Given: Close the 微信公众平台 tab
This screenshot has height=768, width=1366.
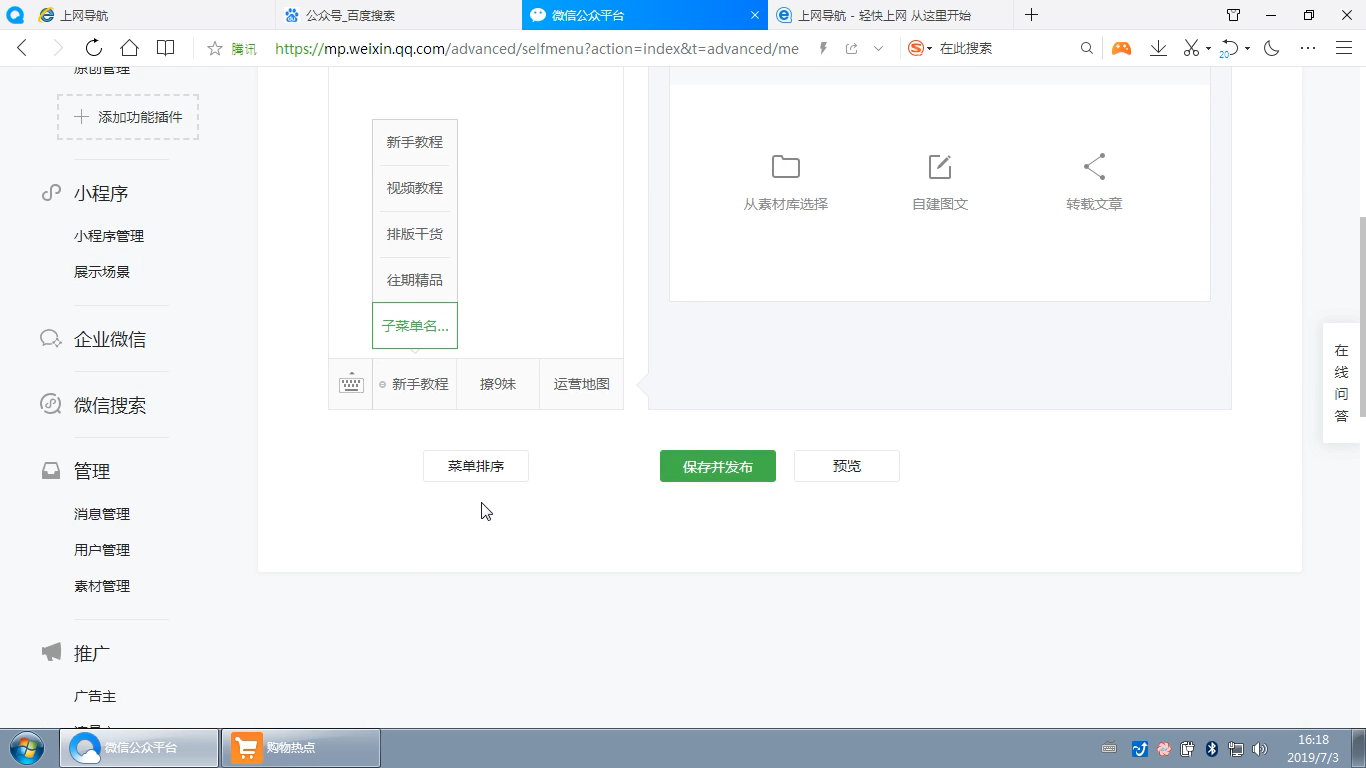Looking at the screenshot, I should click(755, 15).
